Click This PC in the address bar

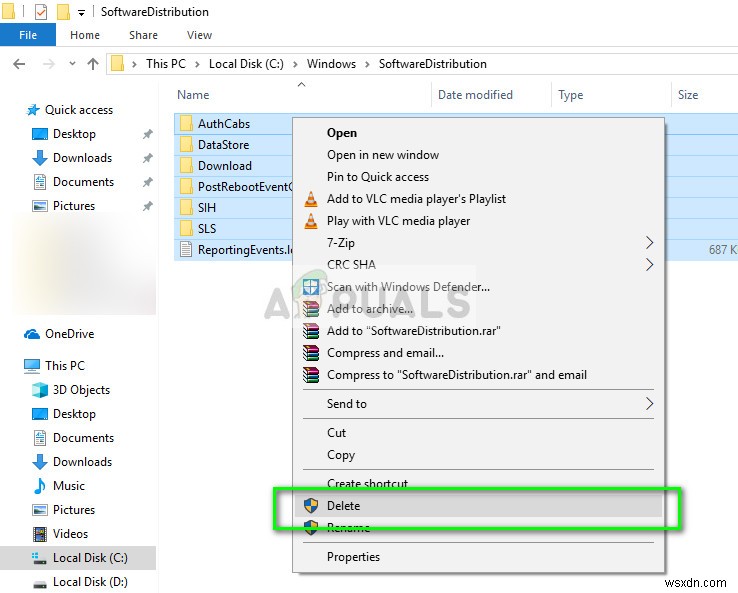(166, 64)
